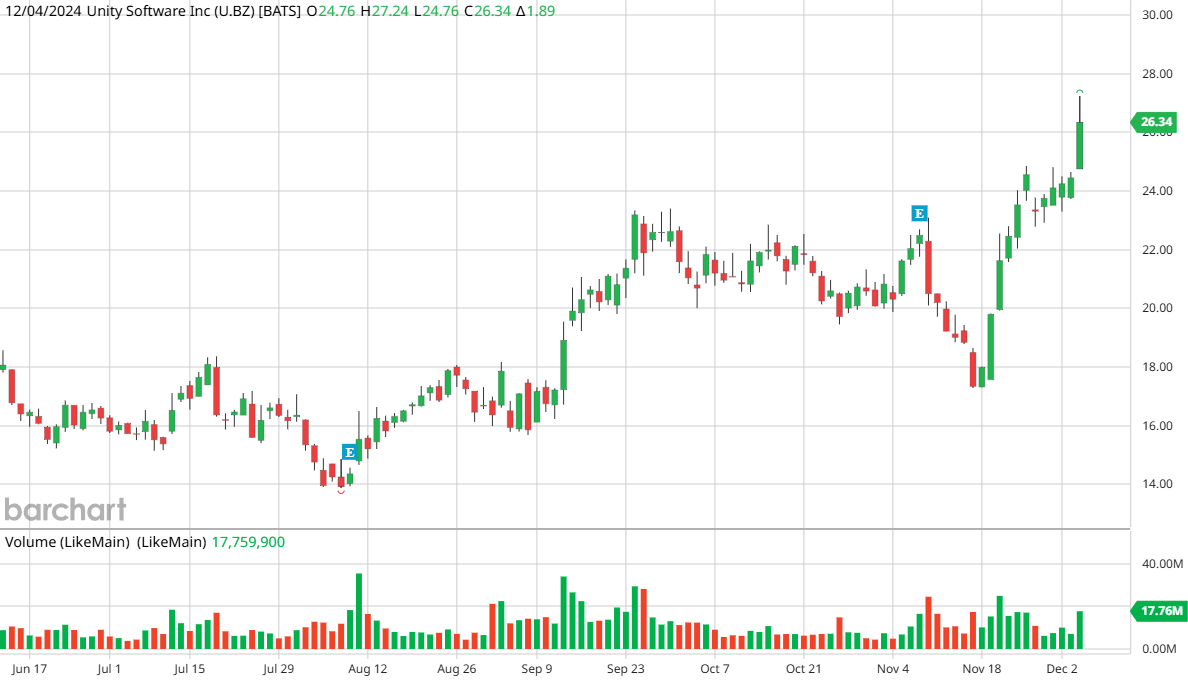Click the green 26.34 price tag on right axis
Image resolution: width=1188 pixels, height=681 pixels.
[x=1154, y=121]
